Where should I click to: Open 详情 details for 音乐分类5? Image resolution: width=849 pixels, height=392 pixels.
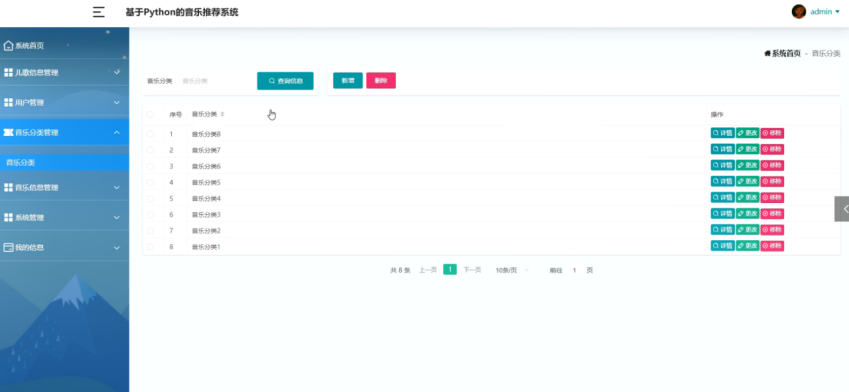click(x=722, y=181)
